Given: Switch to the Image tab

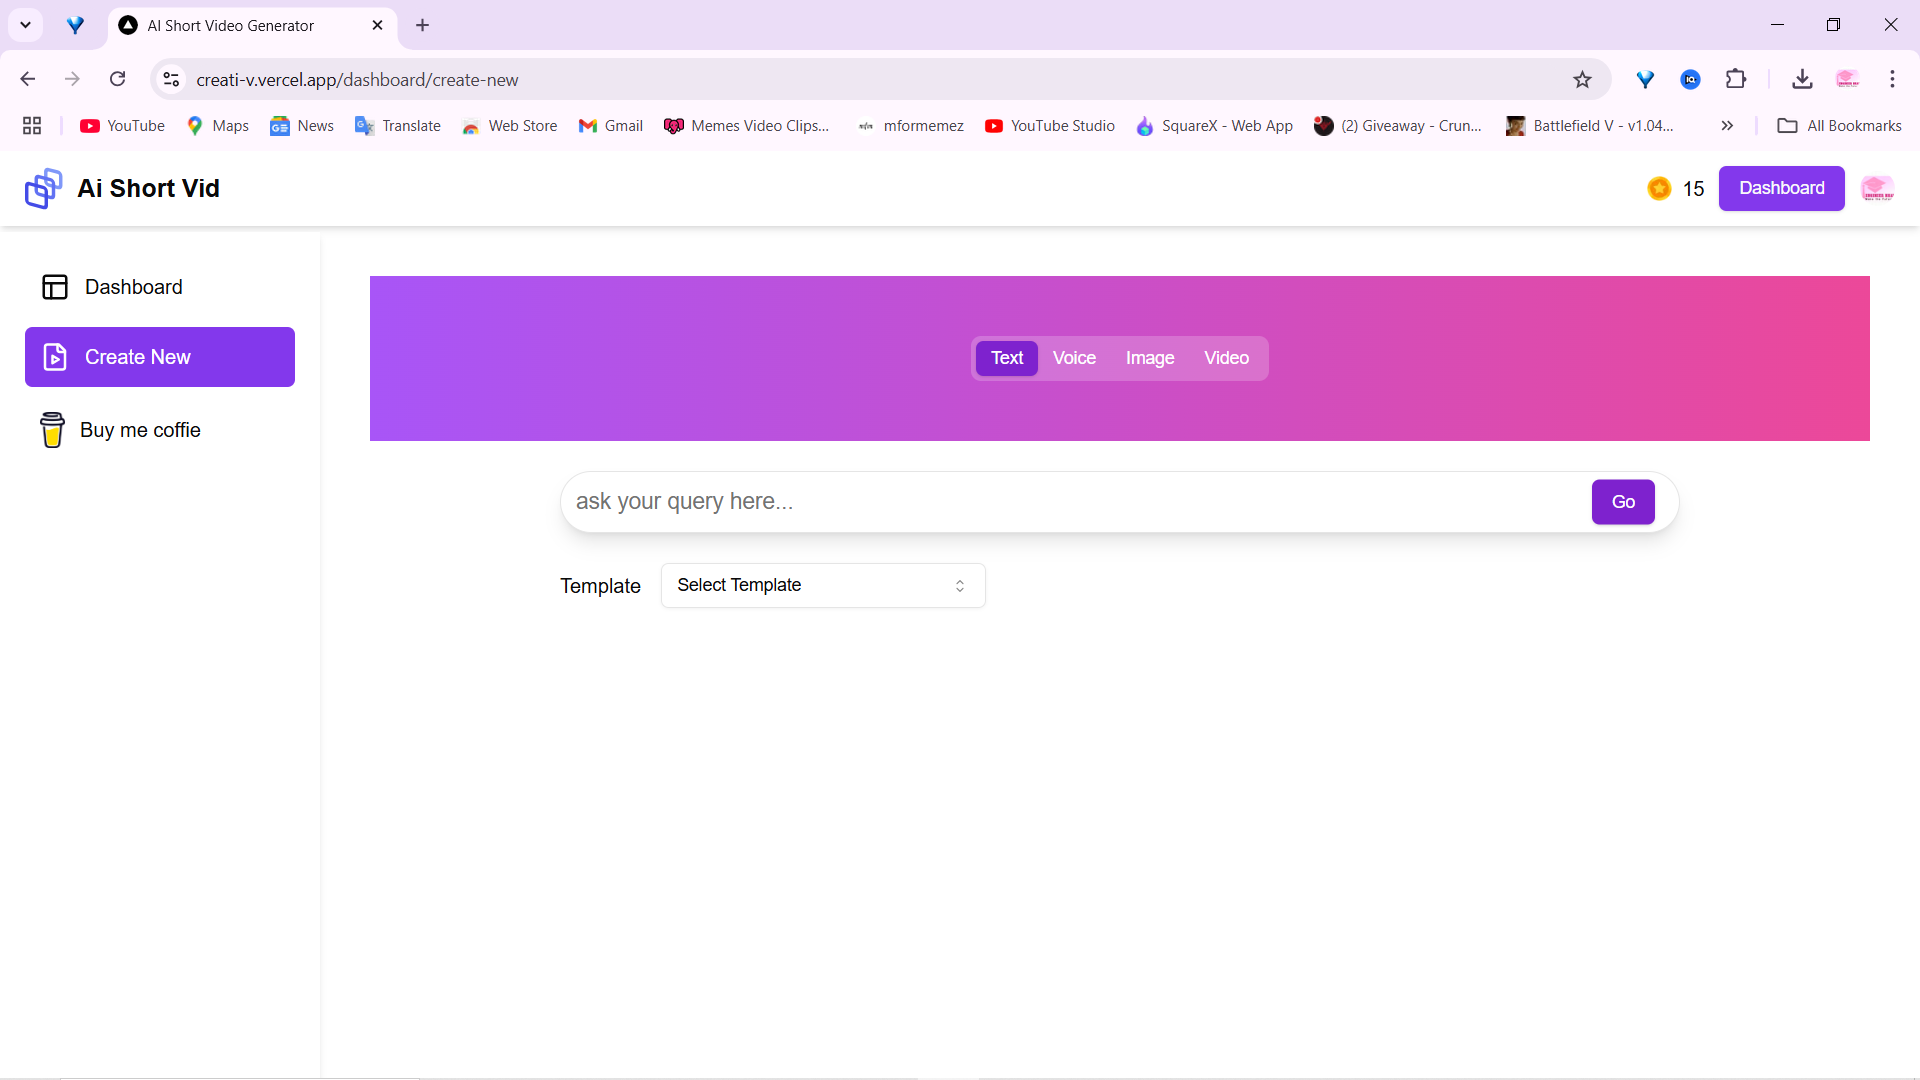Looking at the screenshot, I should click(x=1150, y=358).
